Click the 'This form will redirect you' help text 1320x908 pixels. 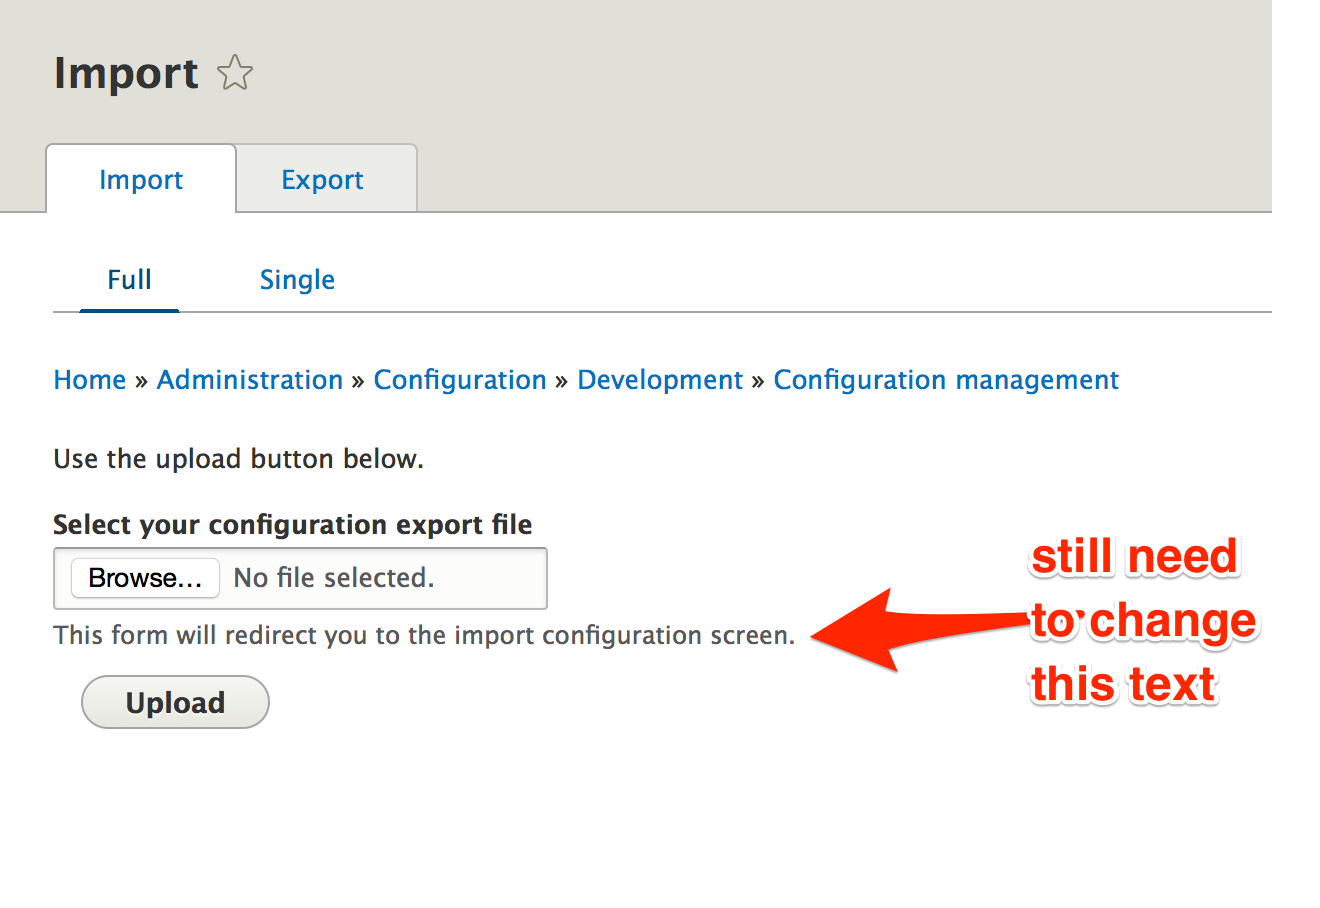tap(424, 636)
